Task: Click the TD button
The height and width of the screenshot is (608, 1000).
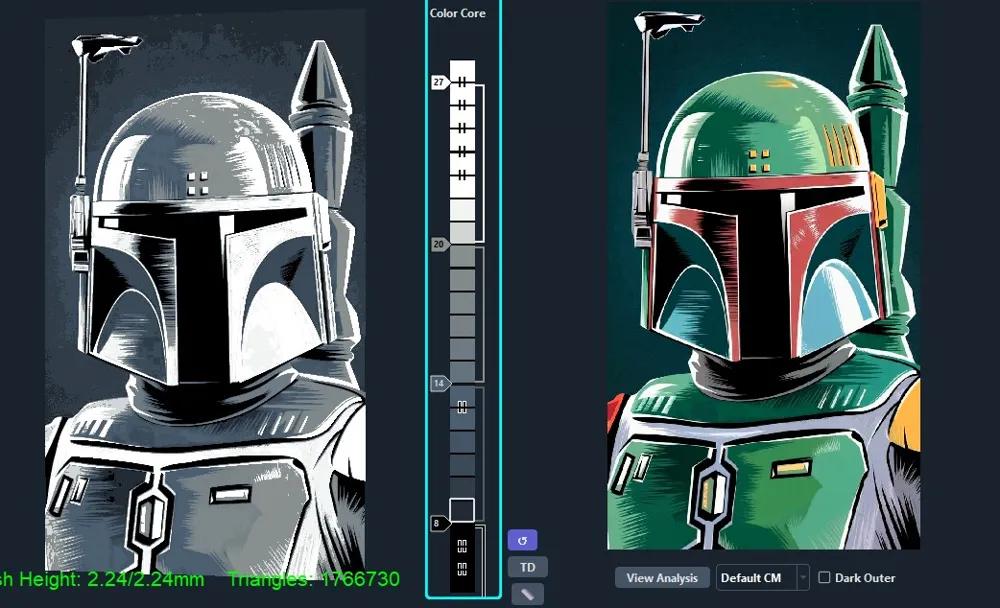Action: point(527,567)
